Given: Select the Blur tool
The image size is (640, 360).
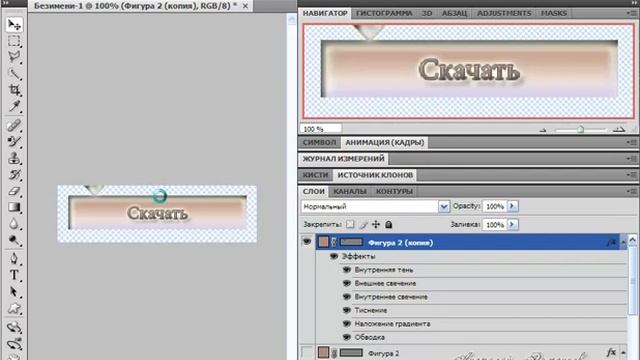Looking at the screenshot, I should (x=14, y=224).
